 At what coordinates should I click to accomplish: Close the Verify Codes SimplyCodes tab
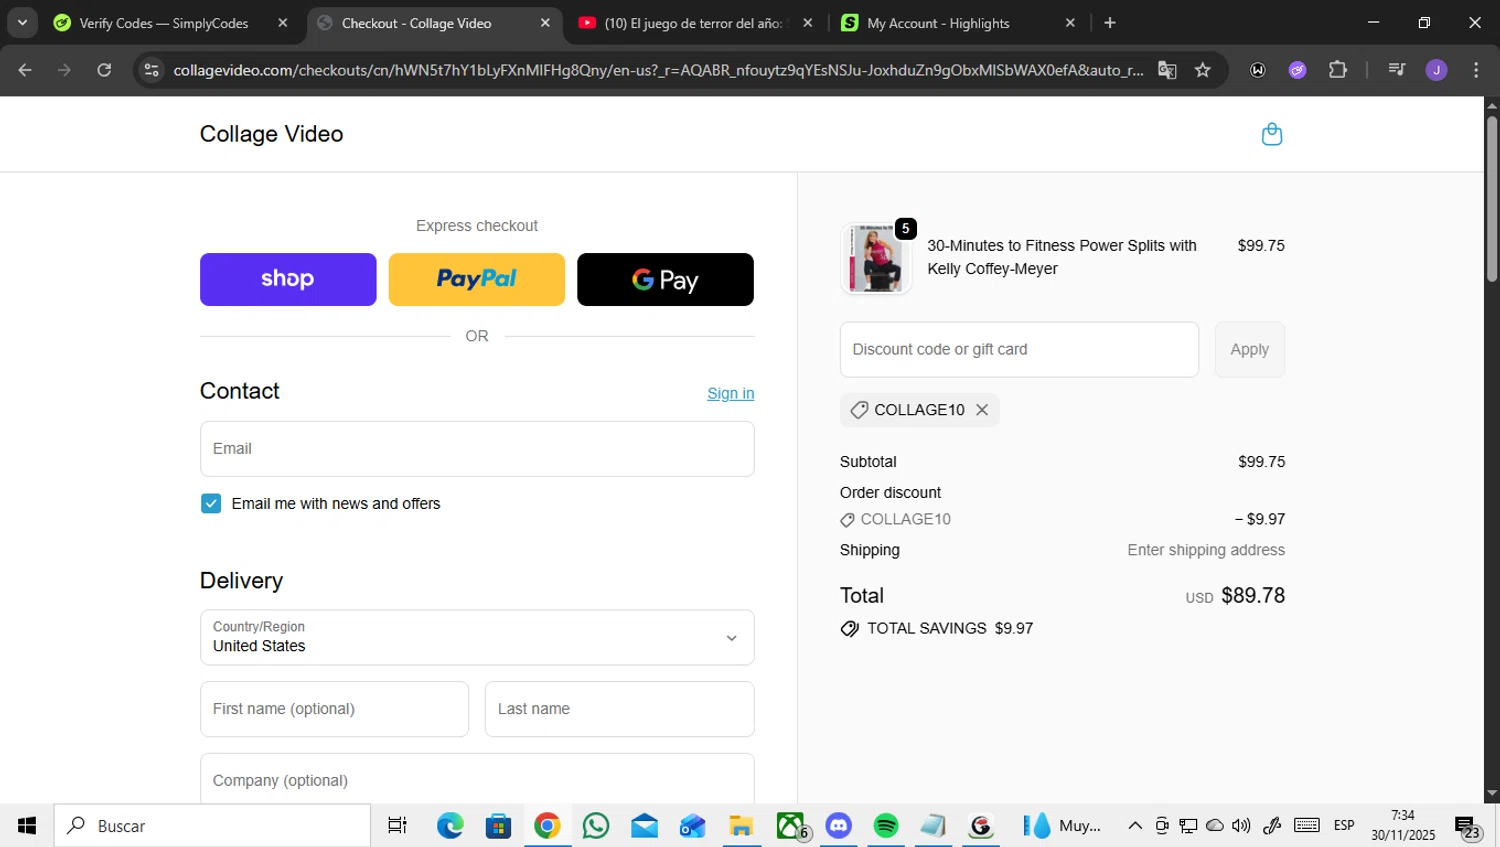pyautogui.click(x=283, y=23)
